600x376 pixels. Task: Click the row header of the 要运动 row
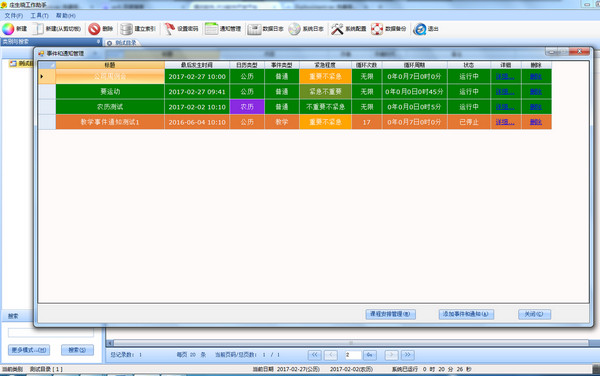click(x=47, y=92)
